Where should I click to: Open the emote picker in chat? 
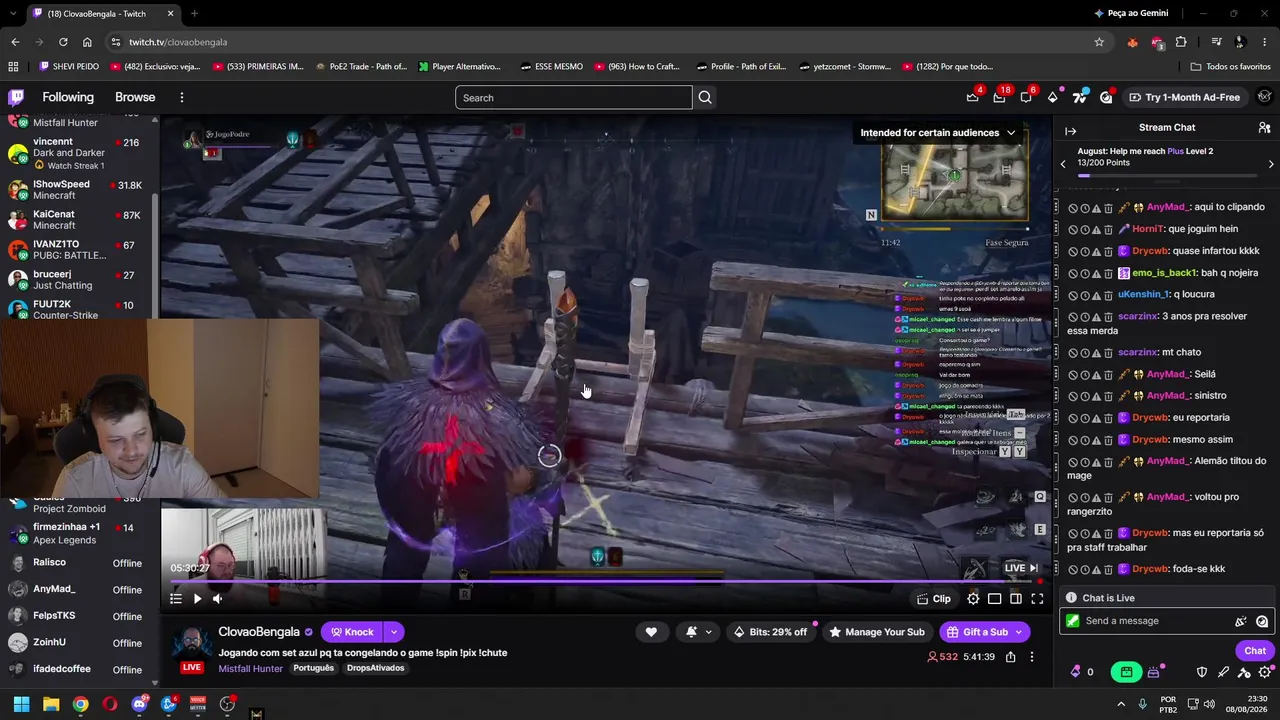tap(1262, 621)
